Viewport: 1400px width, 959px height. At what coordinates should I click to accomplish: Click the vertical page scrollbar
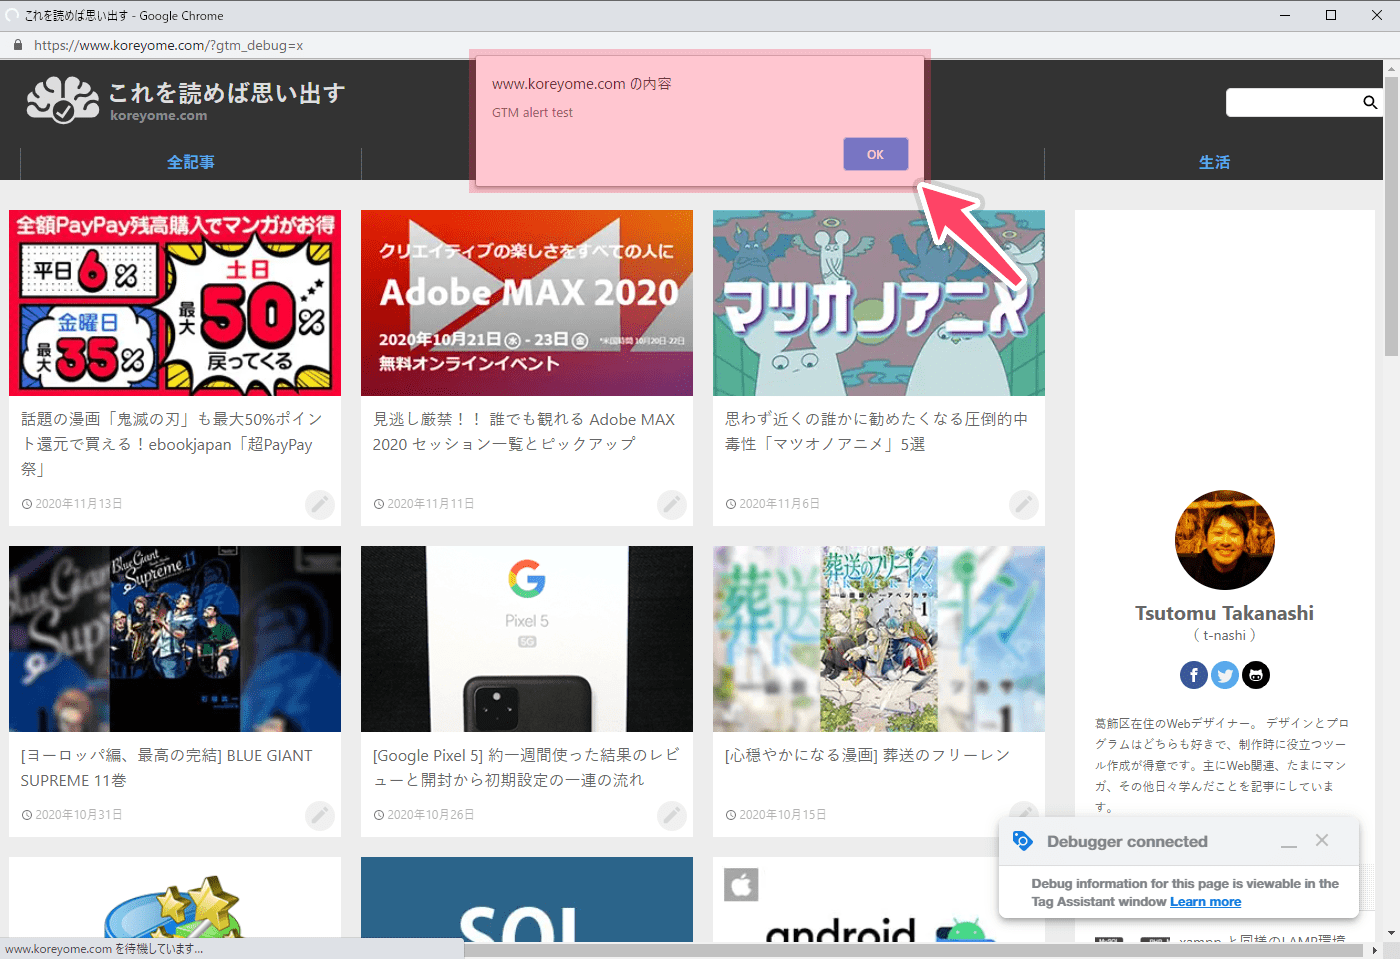1391,216
